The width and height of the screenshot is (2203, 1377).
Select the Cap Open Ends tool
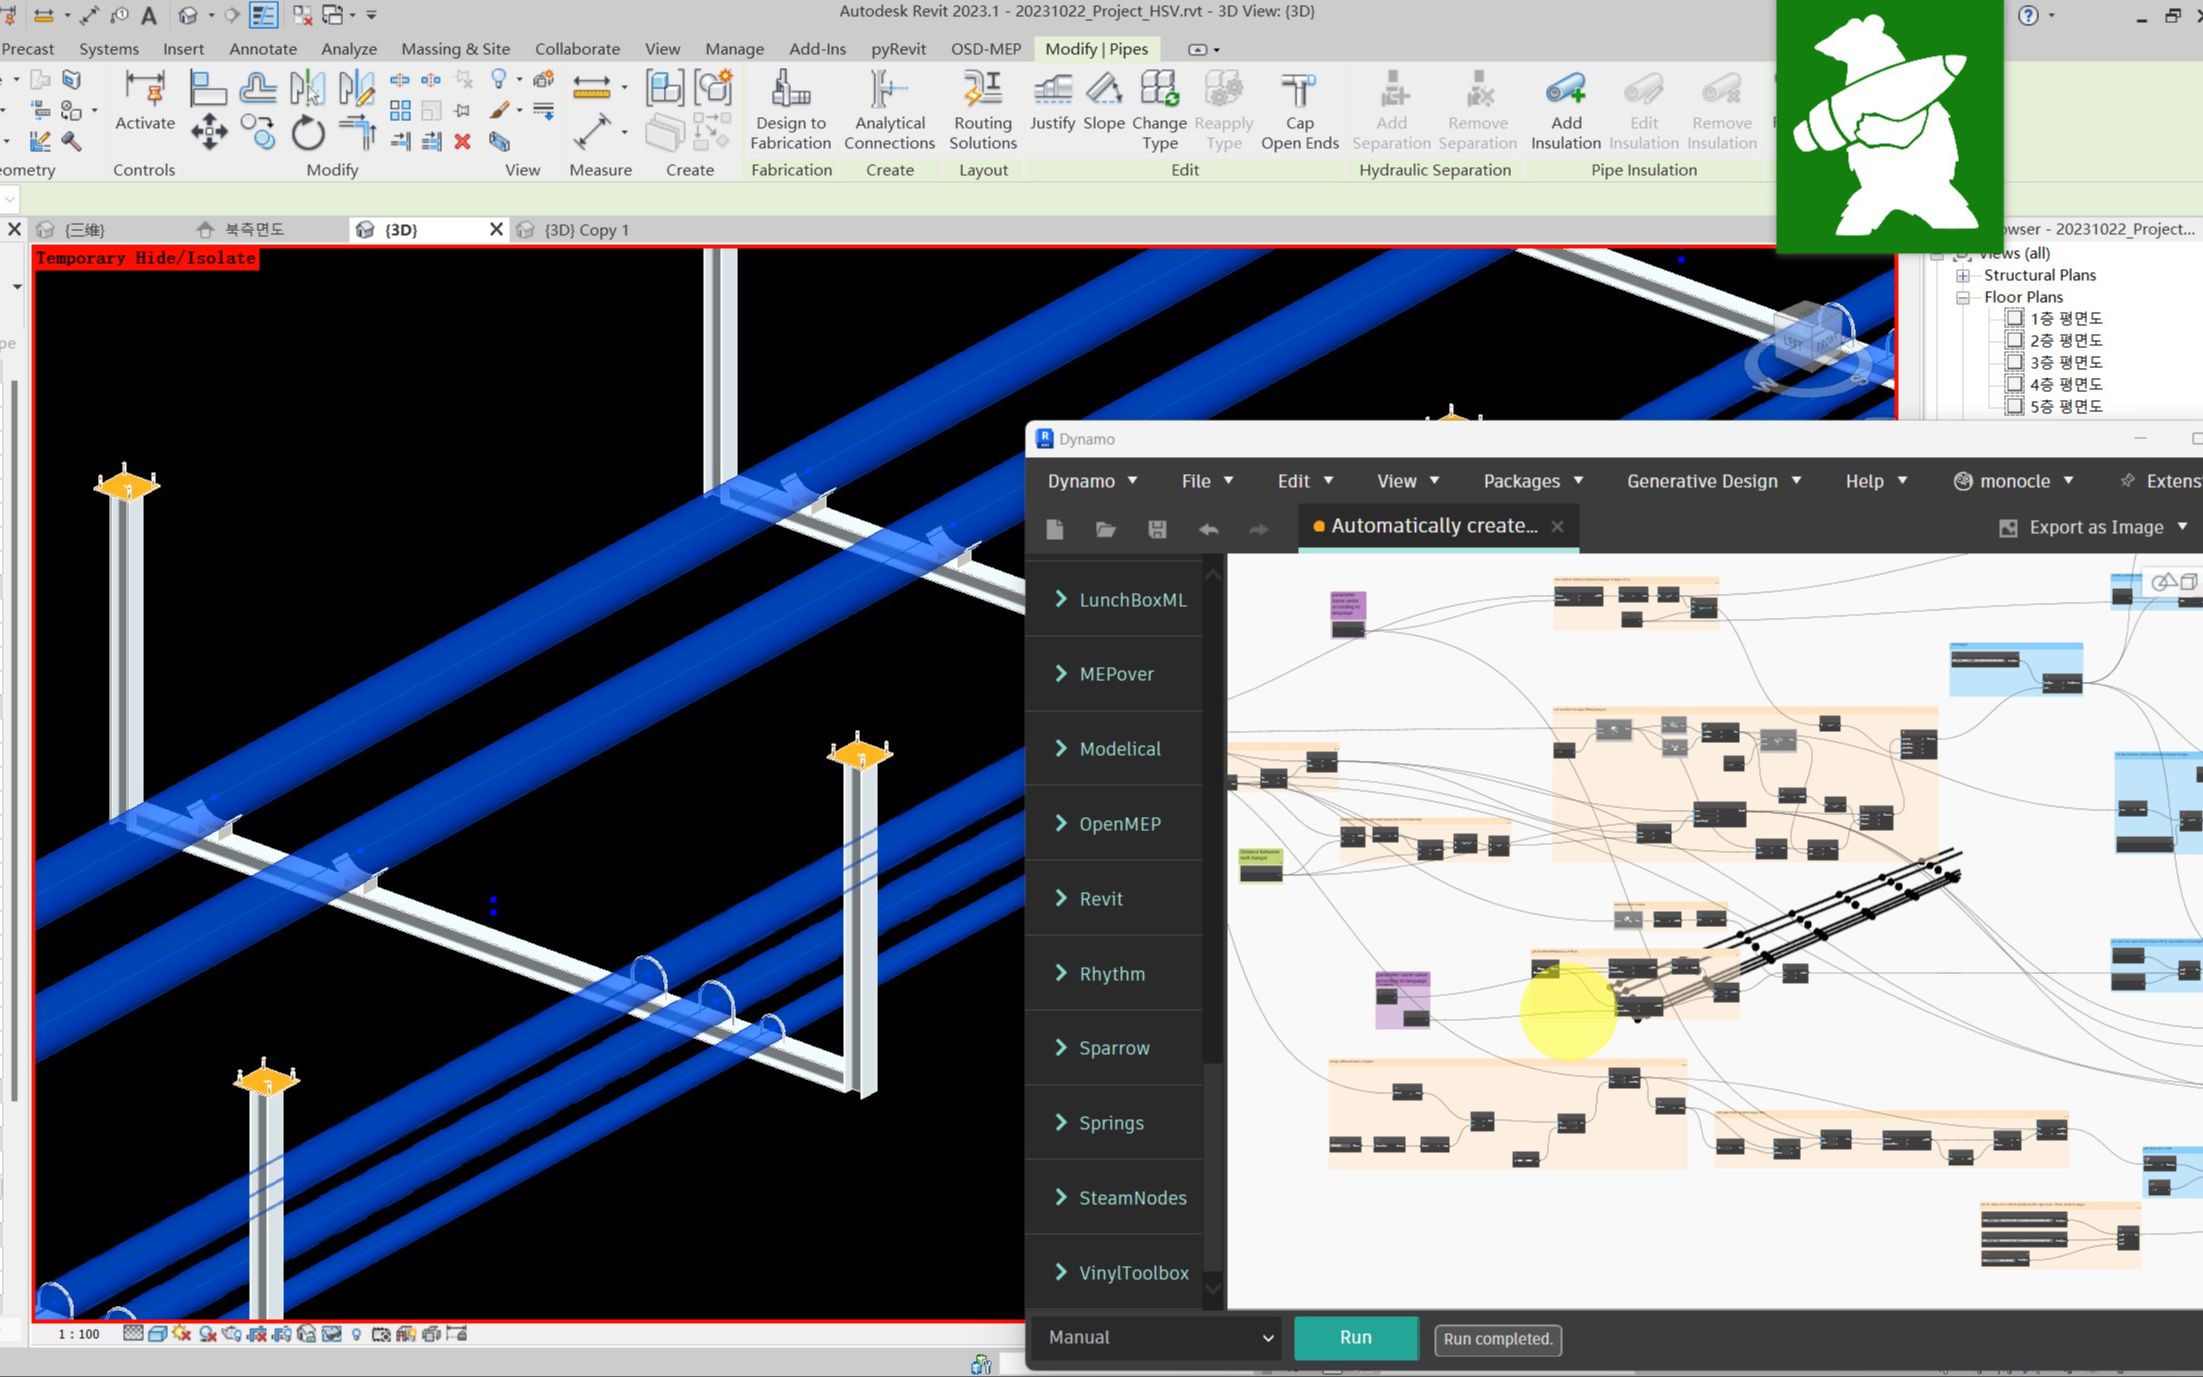point(1299,108)
